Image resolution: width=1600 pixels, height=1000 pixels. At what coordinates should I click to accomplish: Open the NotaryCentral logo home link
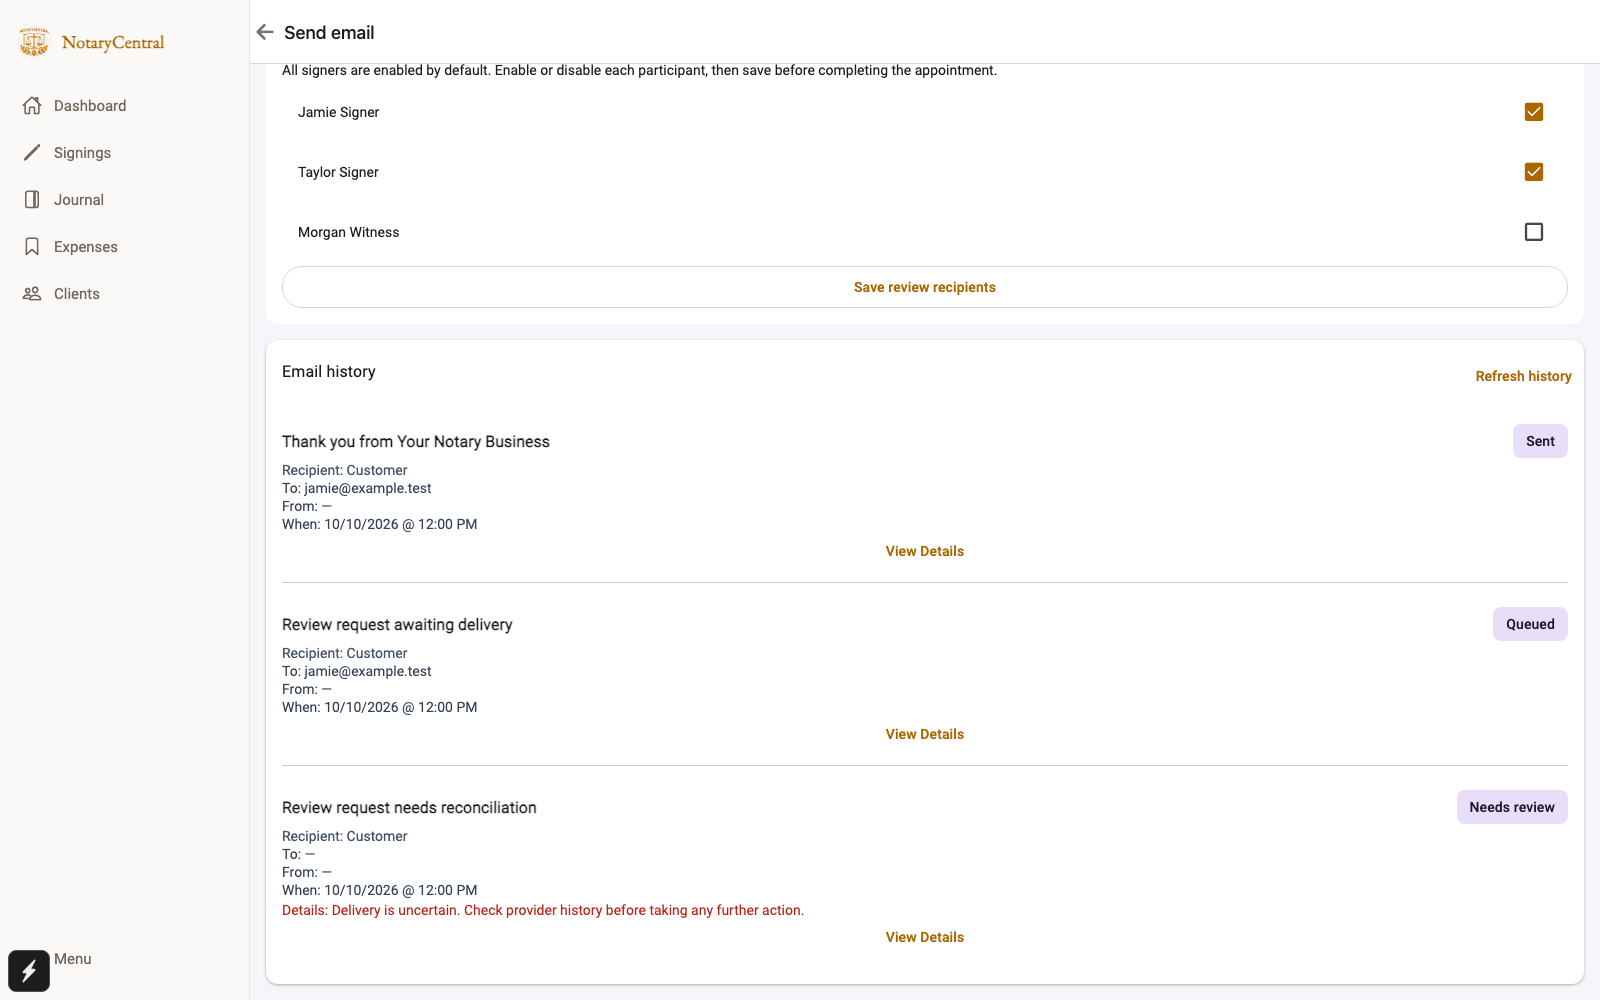click(x=91, y=42)
